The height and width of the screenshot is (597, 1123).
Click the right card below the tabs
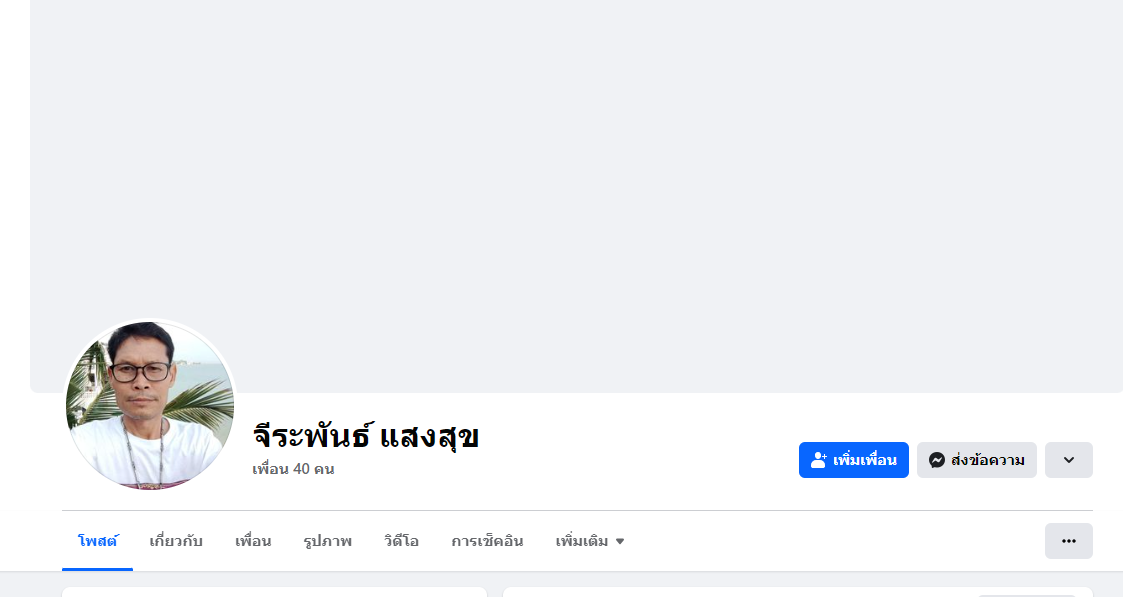(797, 592)
